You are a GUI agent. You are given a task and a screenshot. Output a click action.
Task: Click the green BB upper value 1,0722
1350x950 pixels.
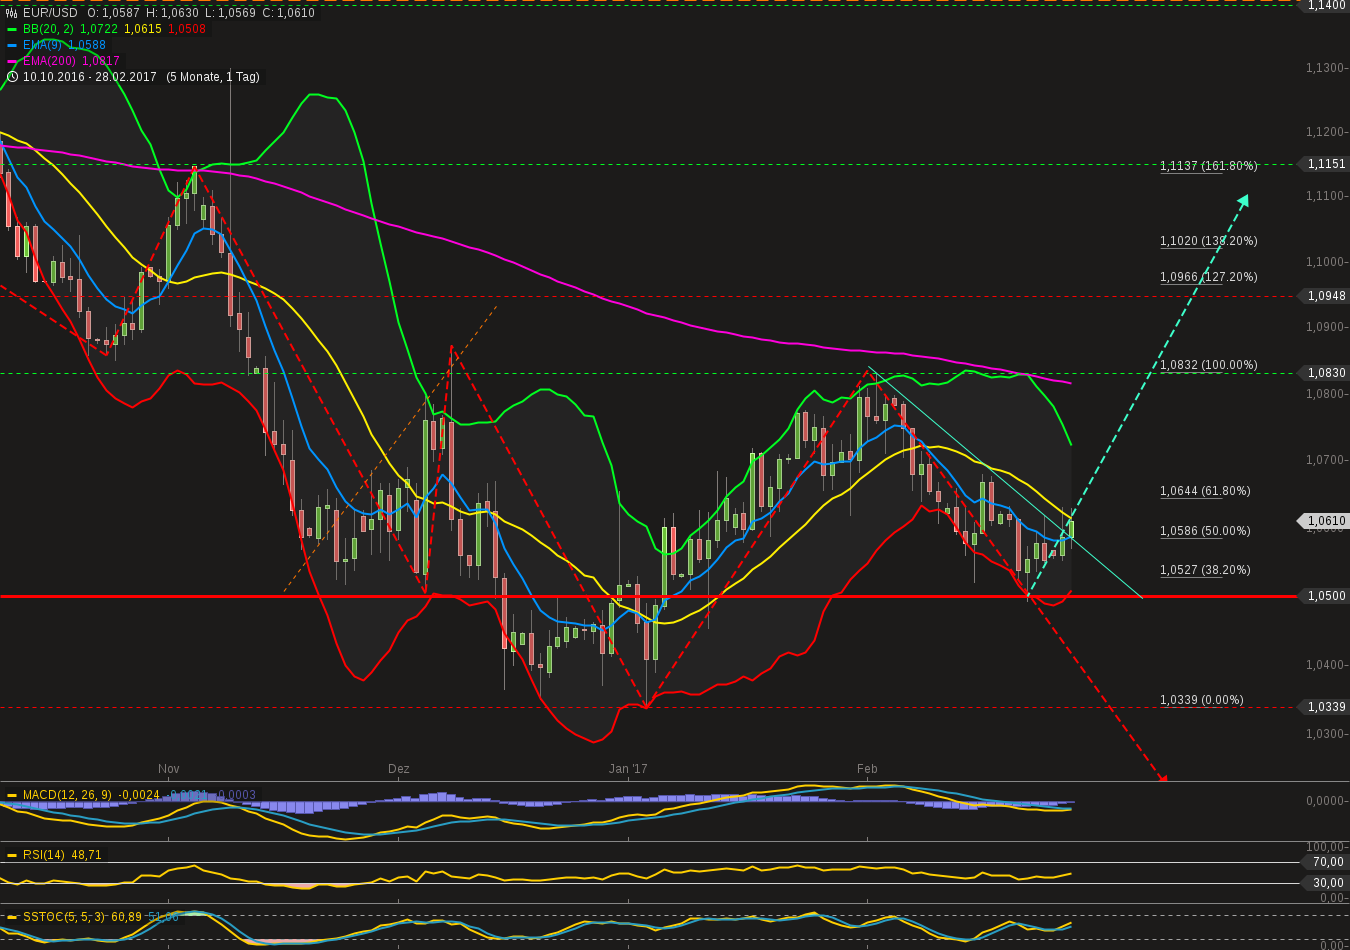coord(99,29)
